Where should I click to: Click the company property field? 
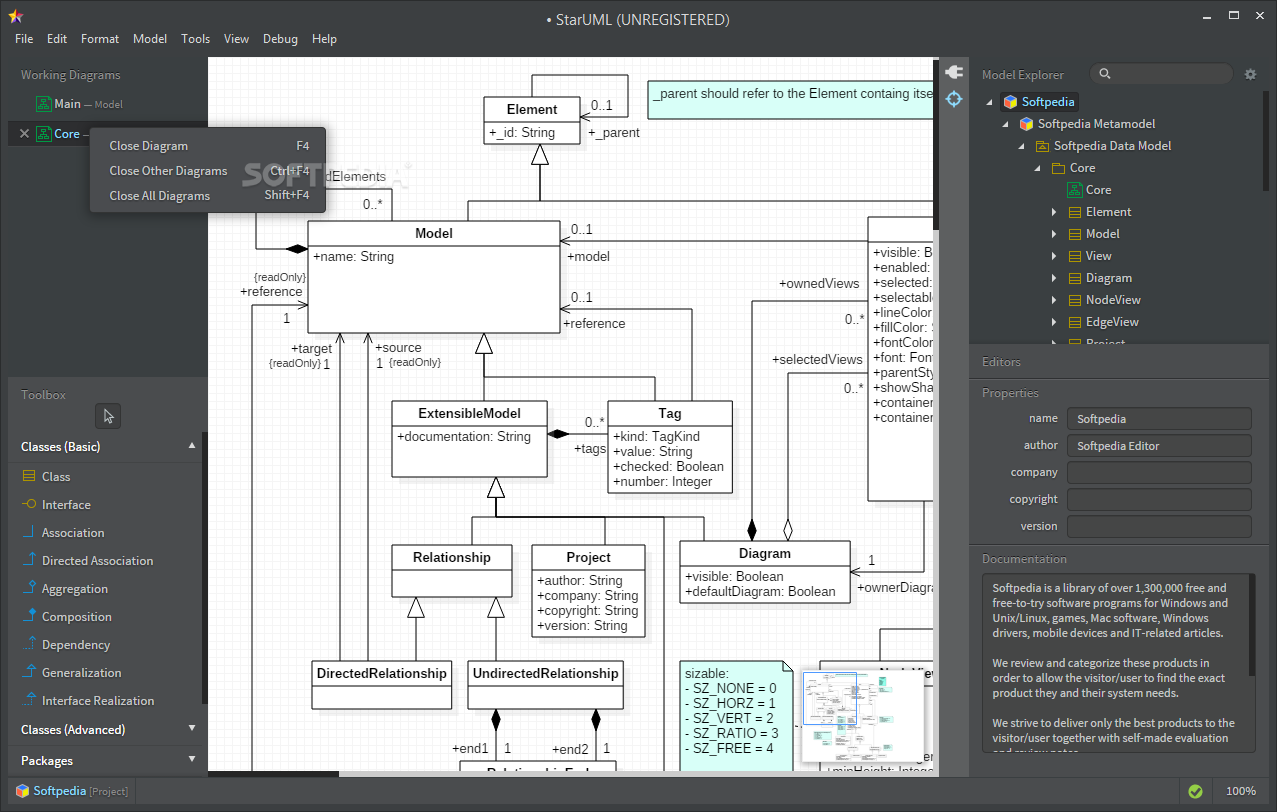pyautogui.click(x=1159, y=473)
